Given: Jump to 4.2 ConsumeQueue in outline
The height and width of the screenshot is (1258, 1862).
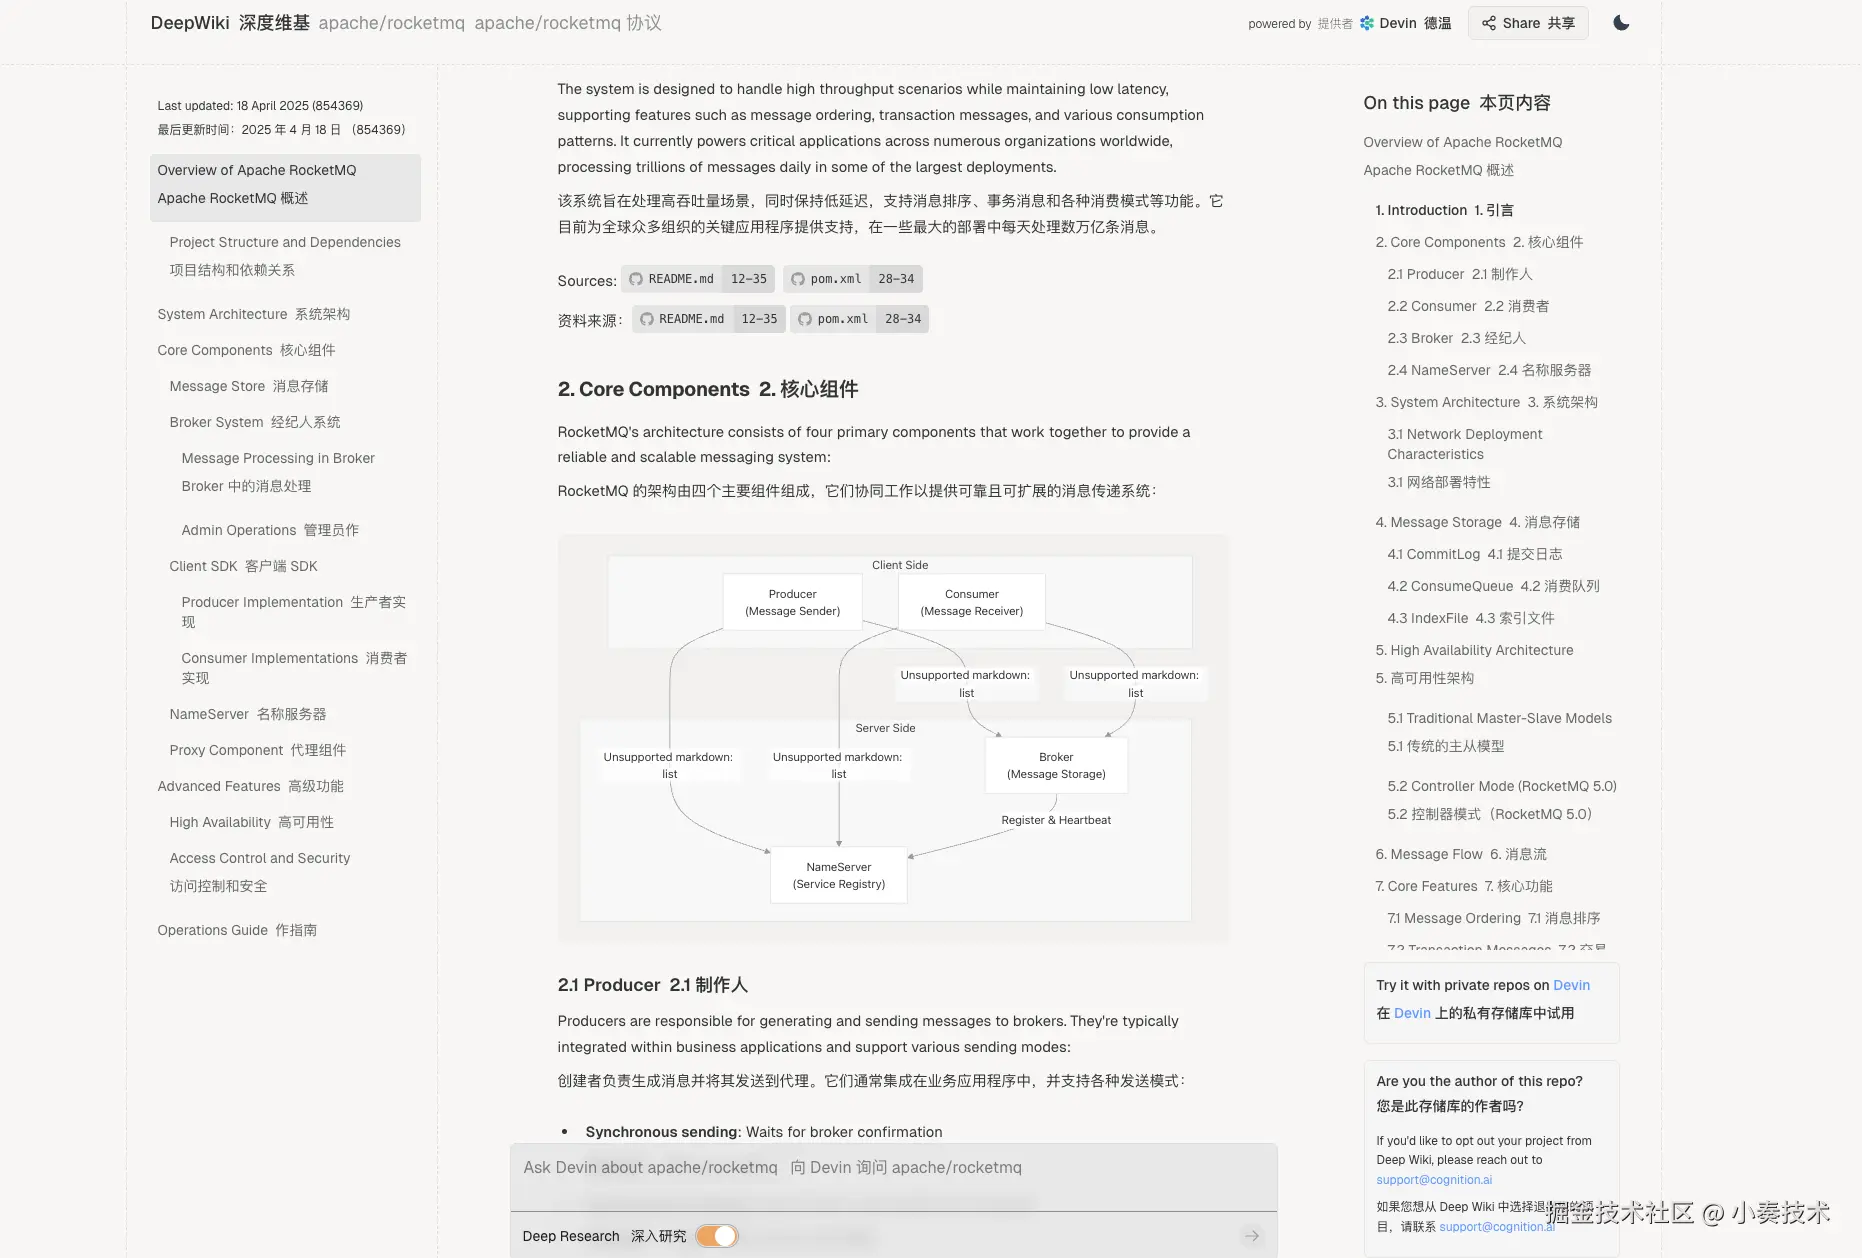Looking at the screenshot, I should pyautogui.click(x=1493, y=586).
